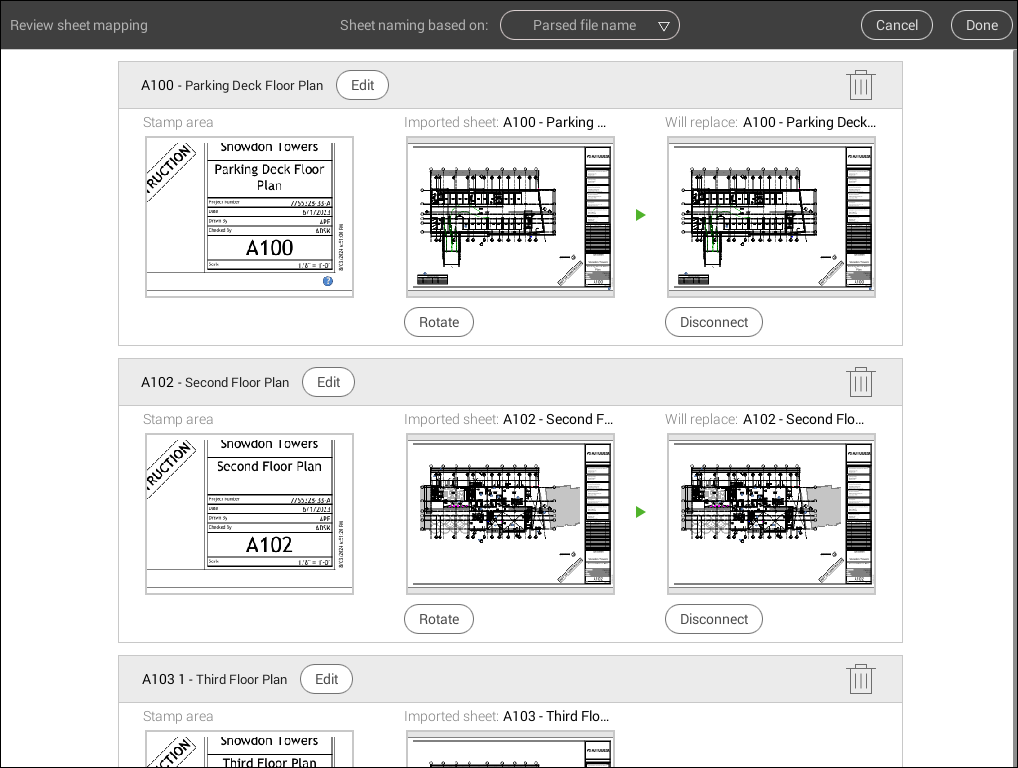Click trash icon for A102 sheet
The width and height of the screenshot is (1018, 768).
(x=860, y=382)
